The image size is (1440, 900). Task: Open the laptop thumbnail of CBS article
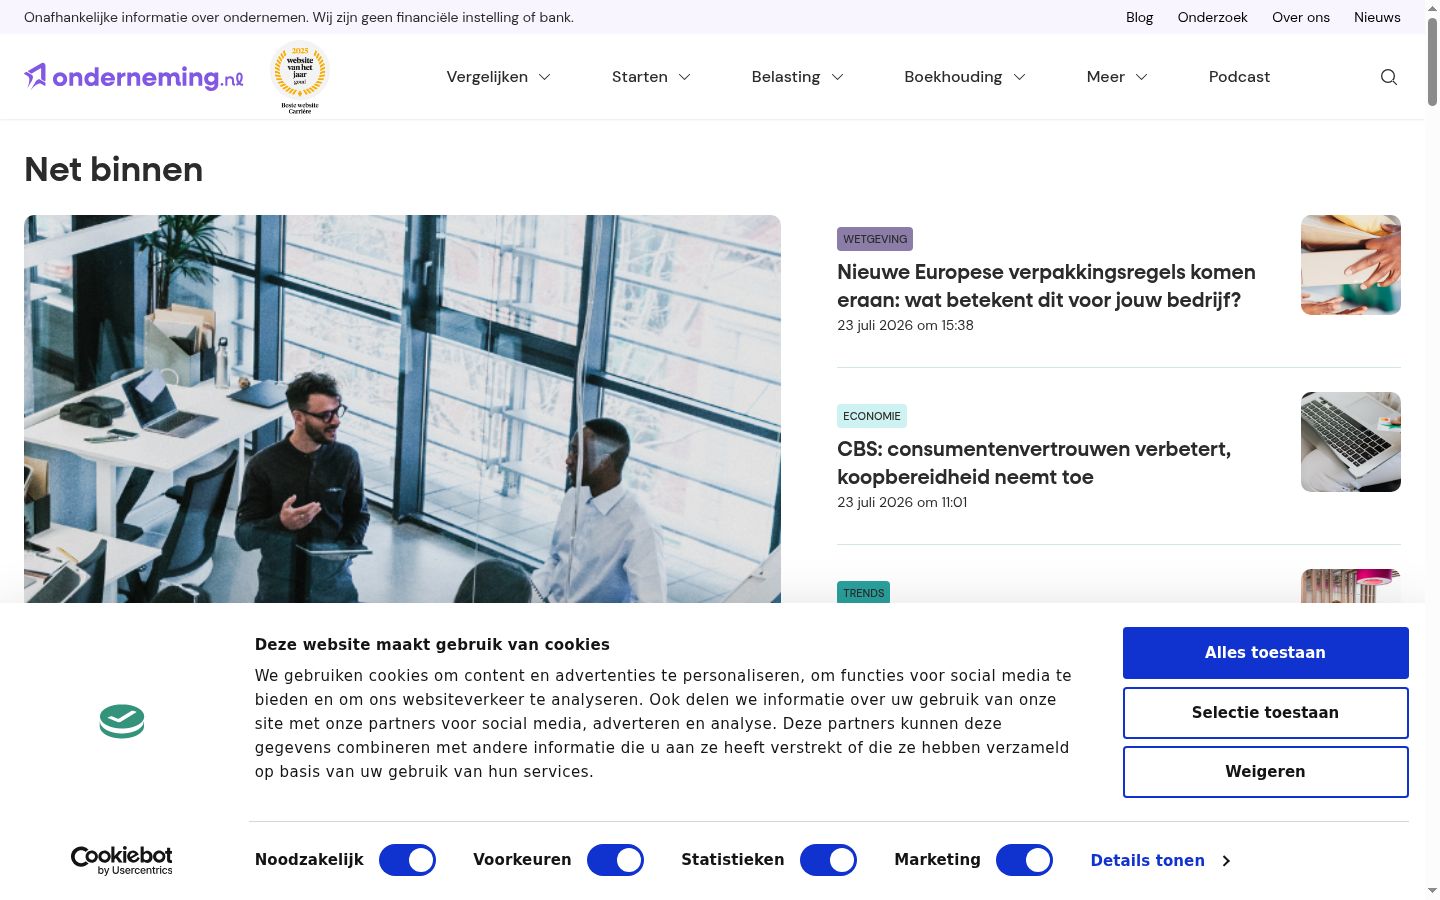[1351, 442]
